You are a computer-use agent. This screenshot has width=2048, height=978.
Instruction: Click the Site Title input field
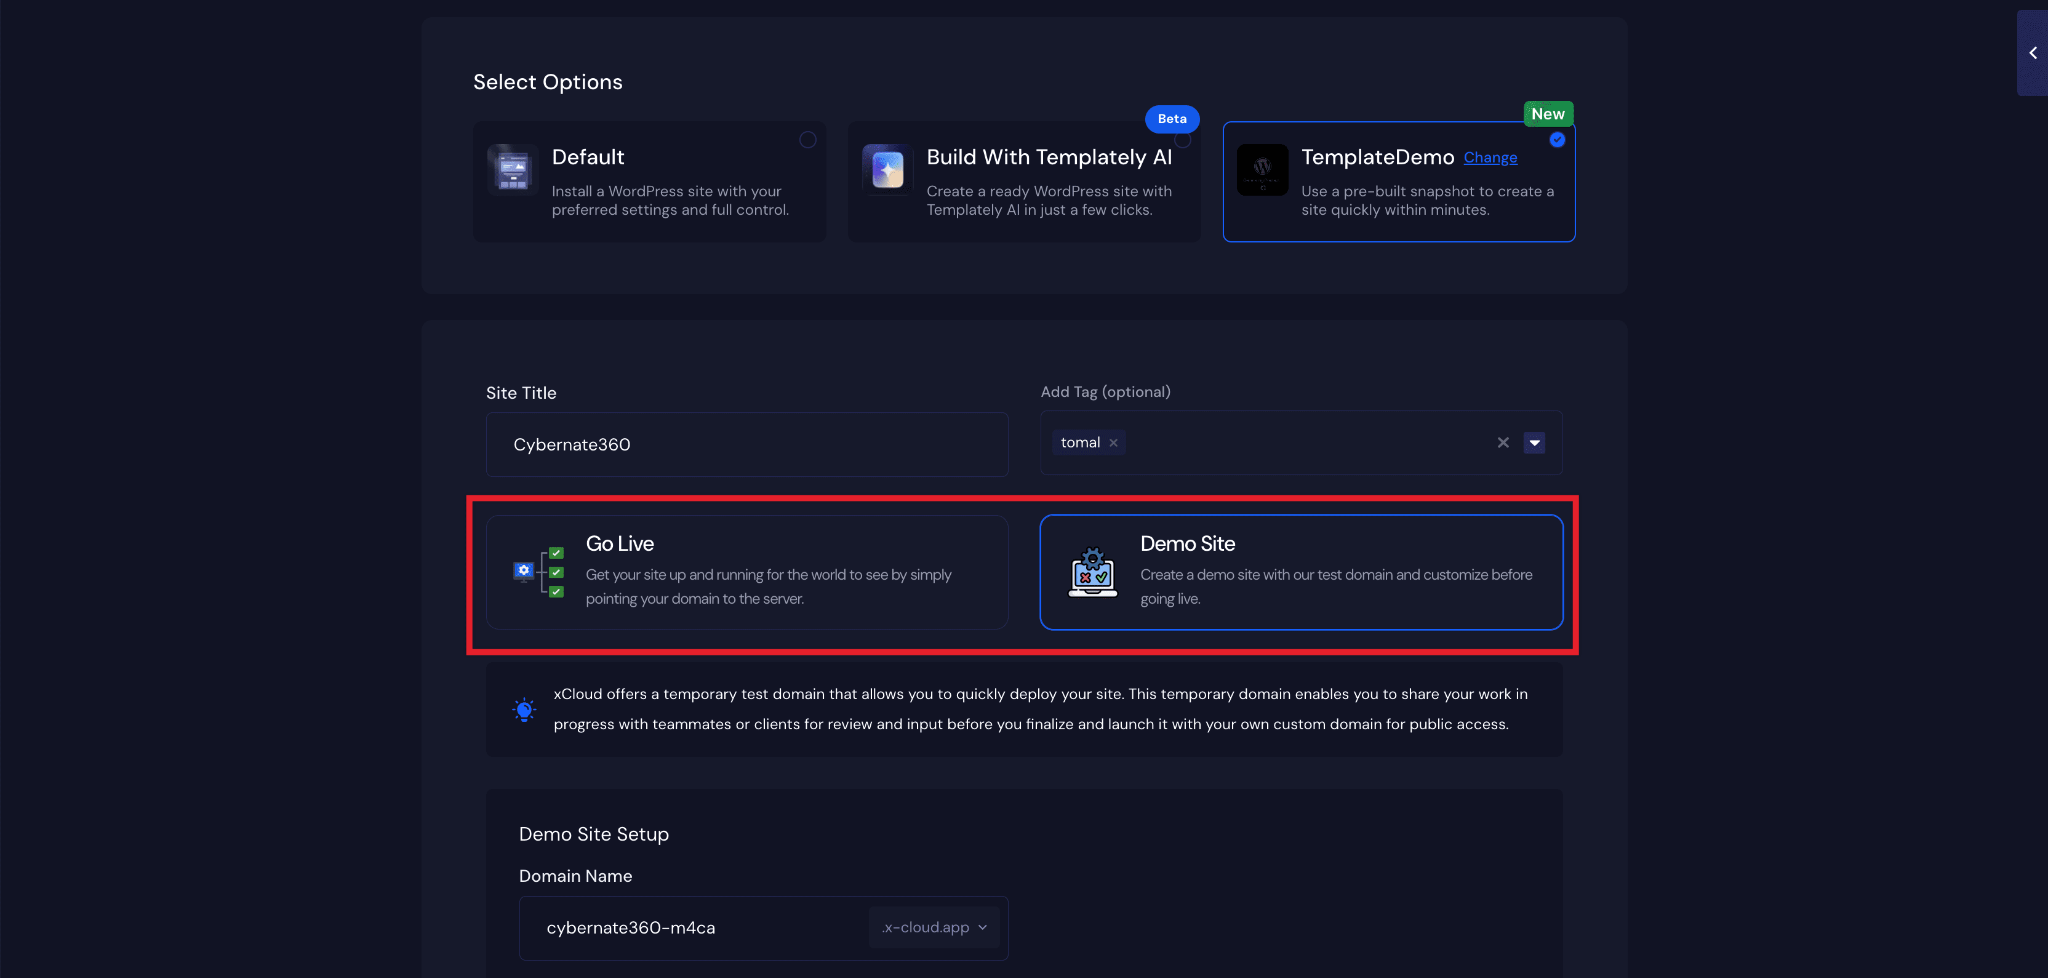(747, 444)
